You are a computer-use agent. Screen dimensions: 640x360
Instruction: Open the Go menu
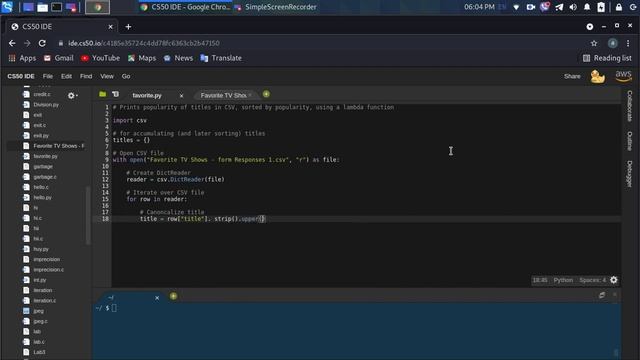(x=126, y=76)
